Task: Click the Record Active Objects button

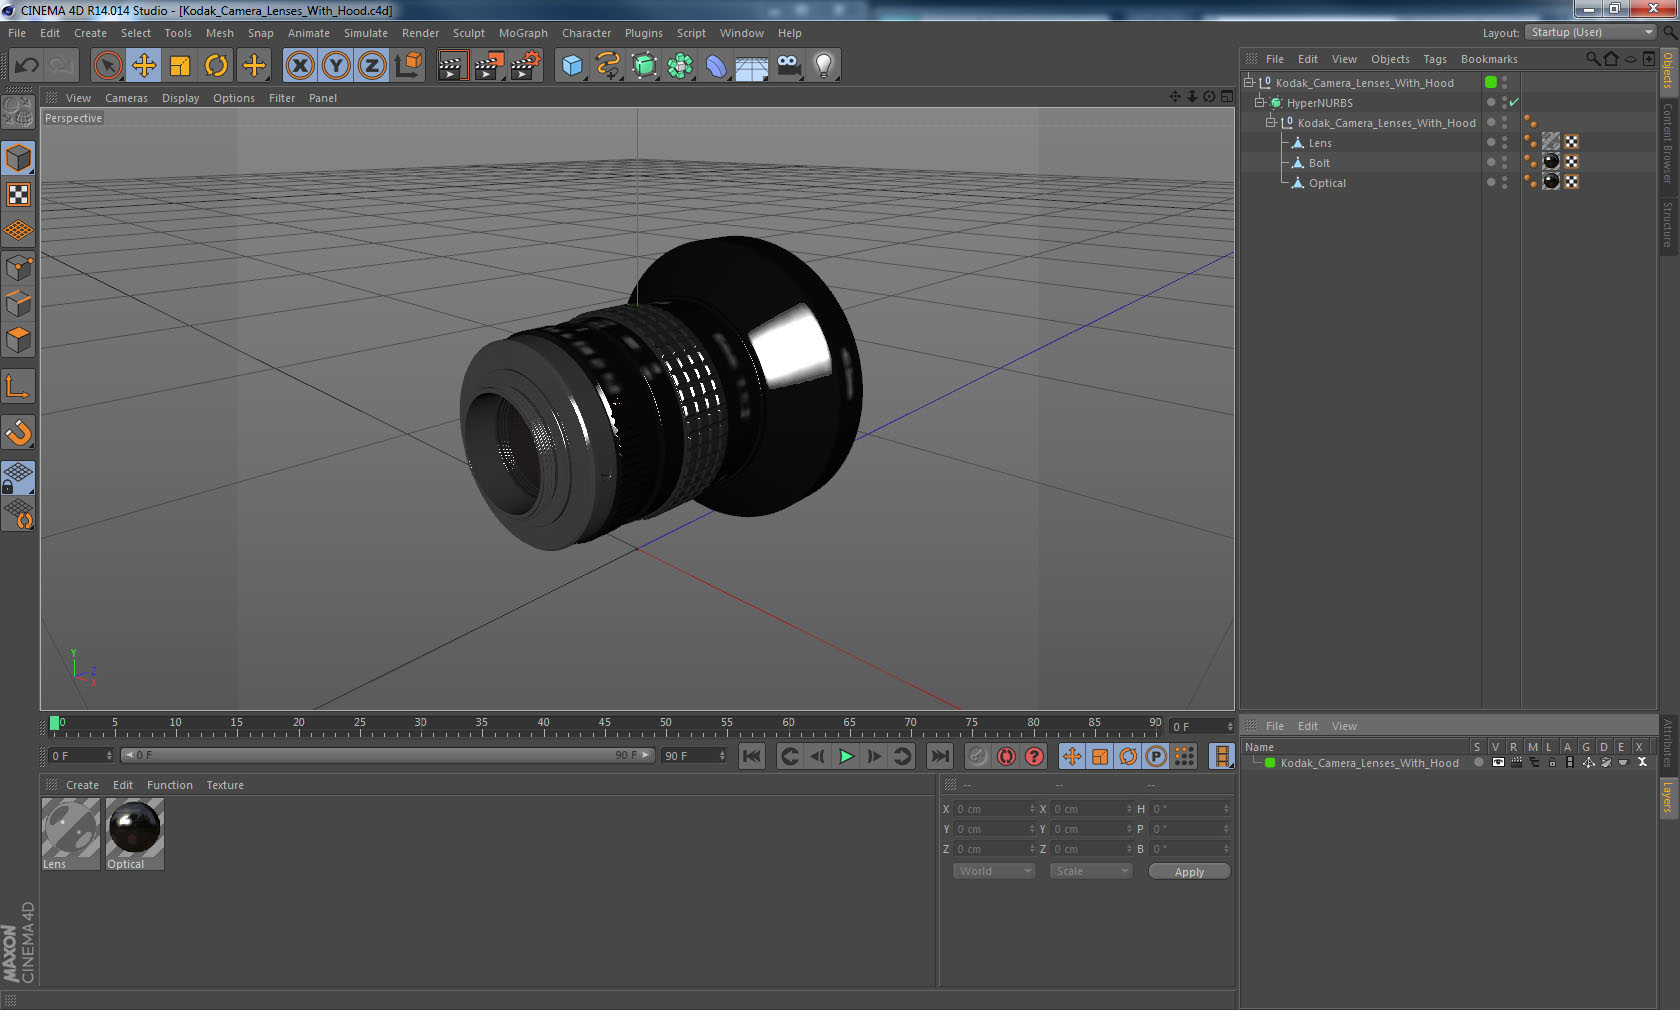Action: coord(978,756)
